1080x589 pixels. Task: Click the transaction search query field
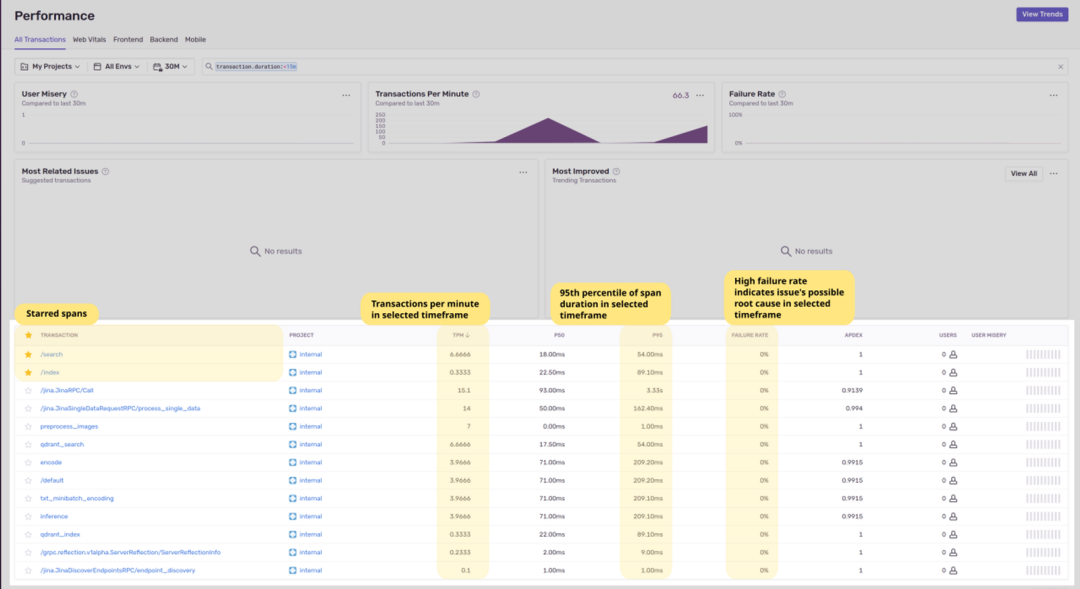pyautogui.click(x=634, y=67)
